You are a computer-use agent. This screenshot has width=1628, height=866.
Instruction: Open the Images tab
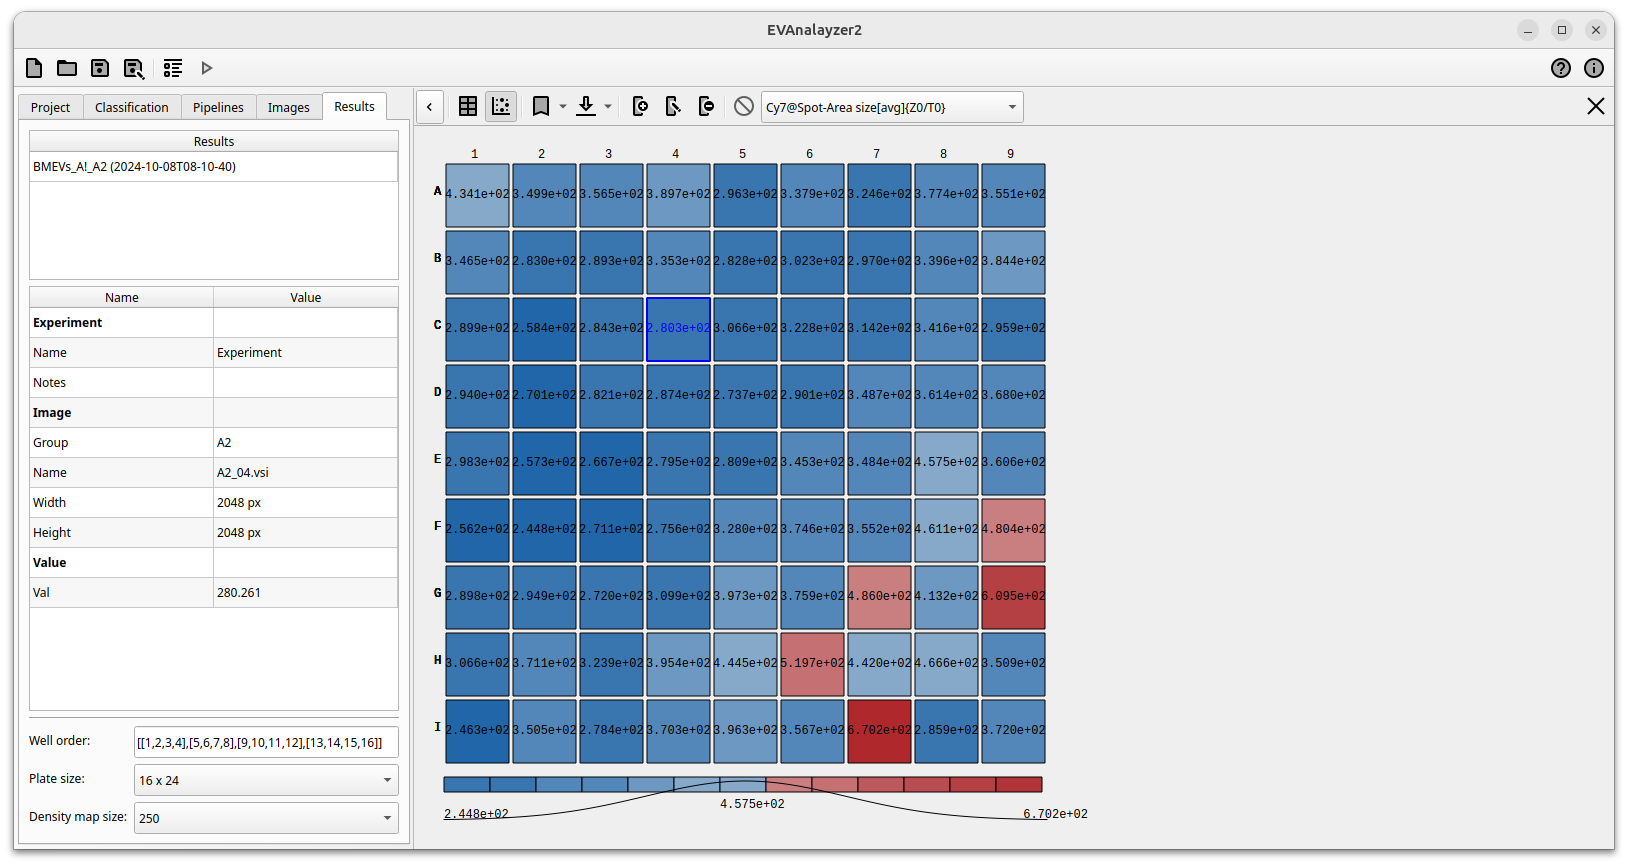click(289, 107)
